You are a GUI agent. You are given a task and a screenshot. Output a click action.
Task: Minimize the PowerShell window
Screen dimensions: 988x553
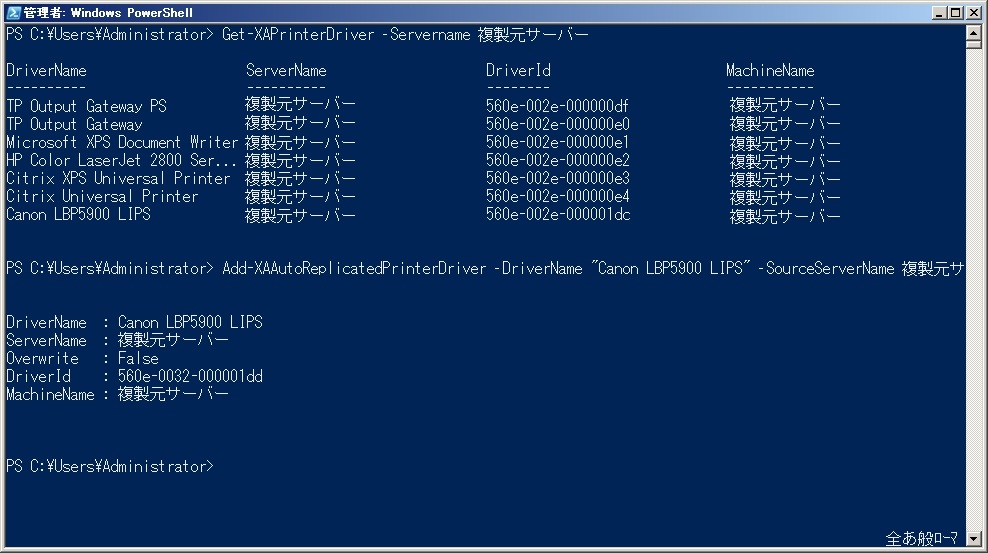point(940,12)
